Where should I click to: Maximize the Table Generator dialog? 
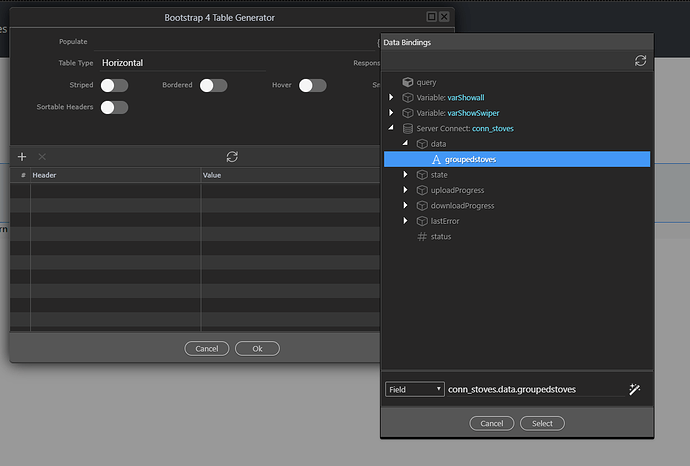[431, 17]
